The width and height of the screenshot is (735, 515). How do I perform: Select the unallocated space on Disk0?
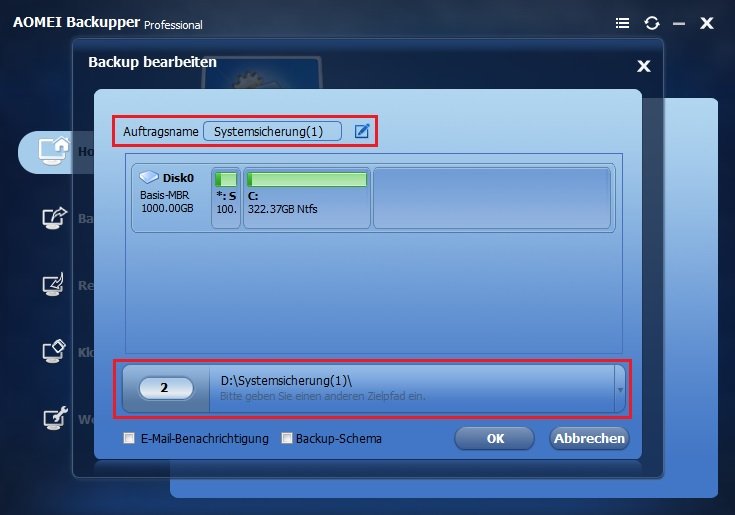[x=492, y=198]
